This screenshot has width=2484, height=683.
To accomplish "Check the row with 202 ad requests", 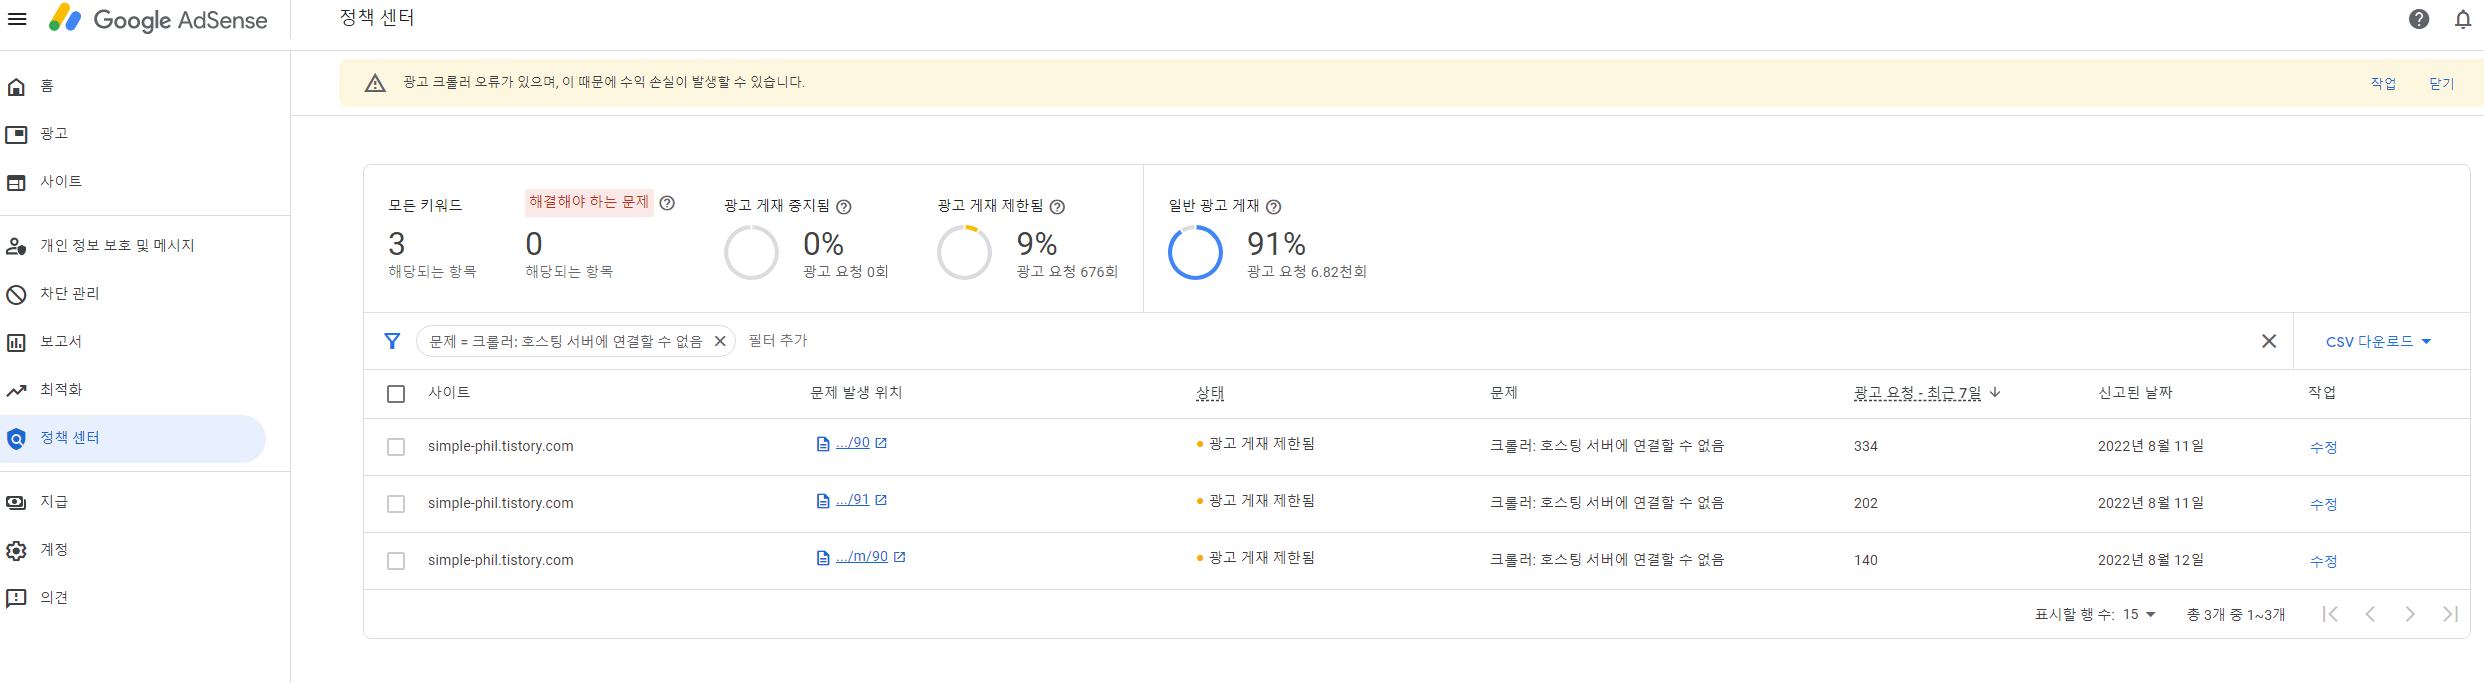I will [396, 504].
